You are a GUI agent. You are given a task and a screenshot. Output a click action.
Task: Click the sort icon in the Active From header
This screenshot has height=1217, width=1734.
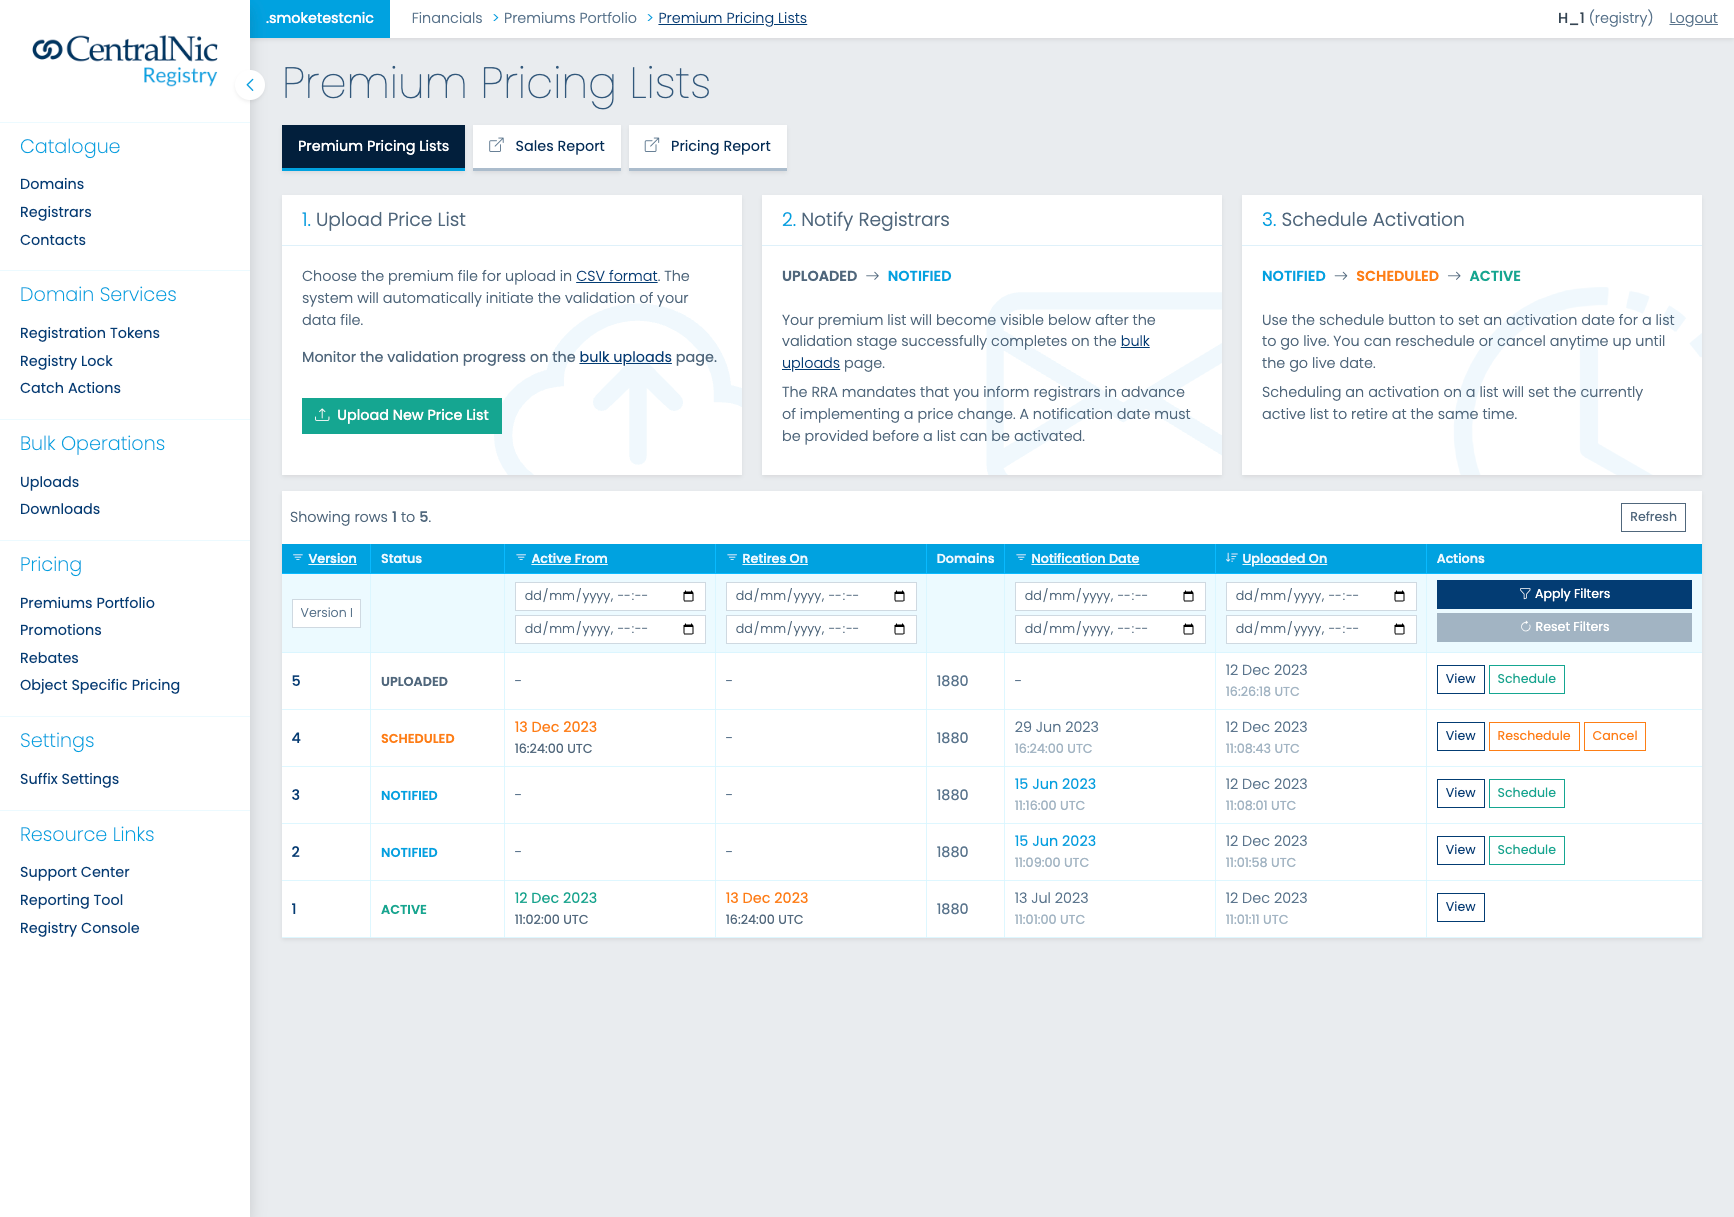(521, 558)
